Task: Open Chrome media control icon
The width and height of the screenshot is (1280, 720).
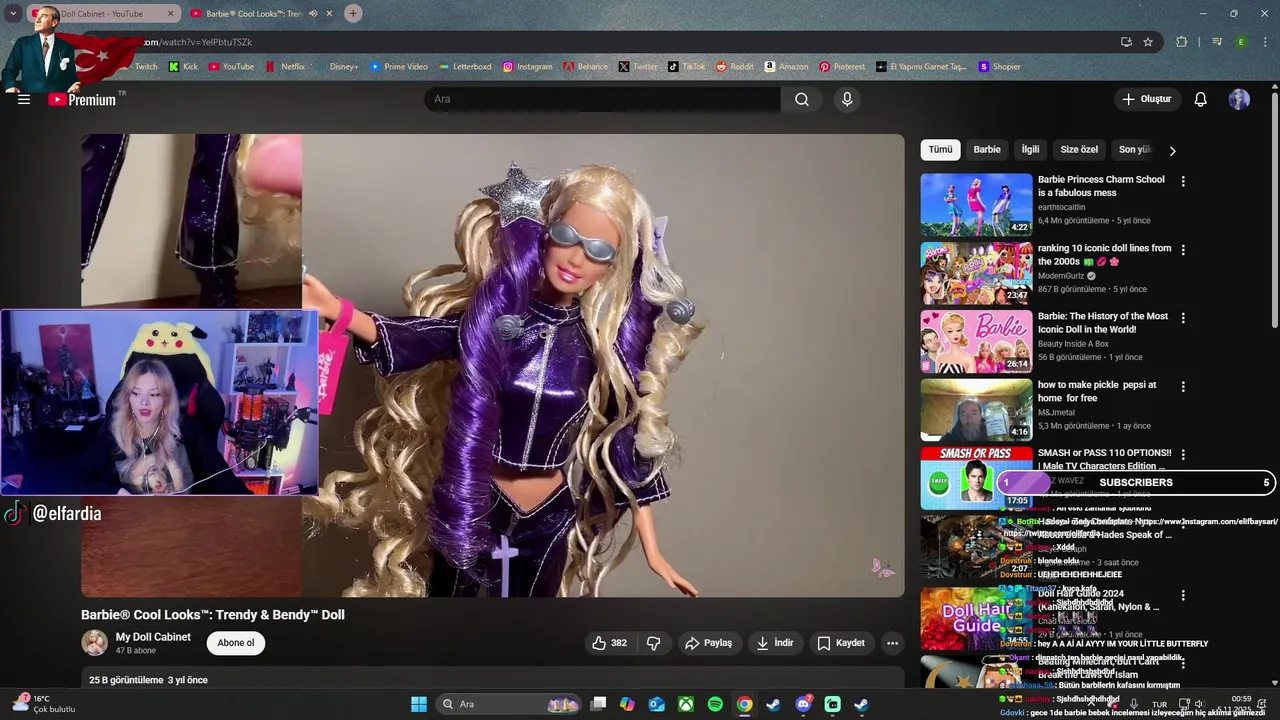Action: coord(1217,42)
